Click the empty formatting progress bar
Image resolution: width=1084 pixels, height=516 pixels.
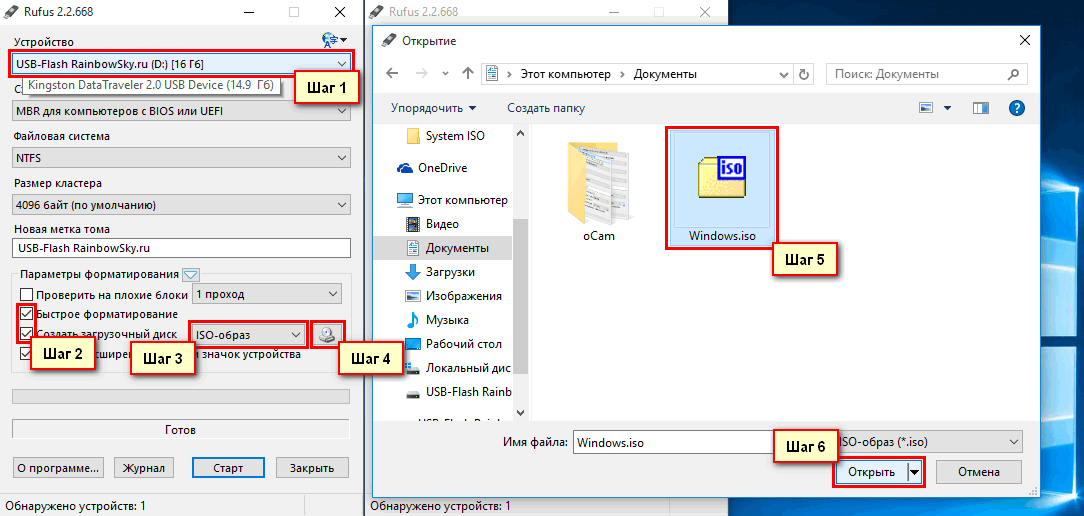182,396
